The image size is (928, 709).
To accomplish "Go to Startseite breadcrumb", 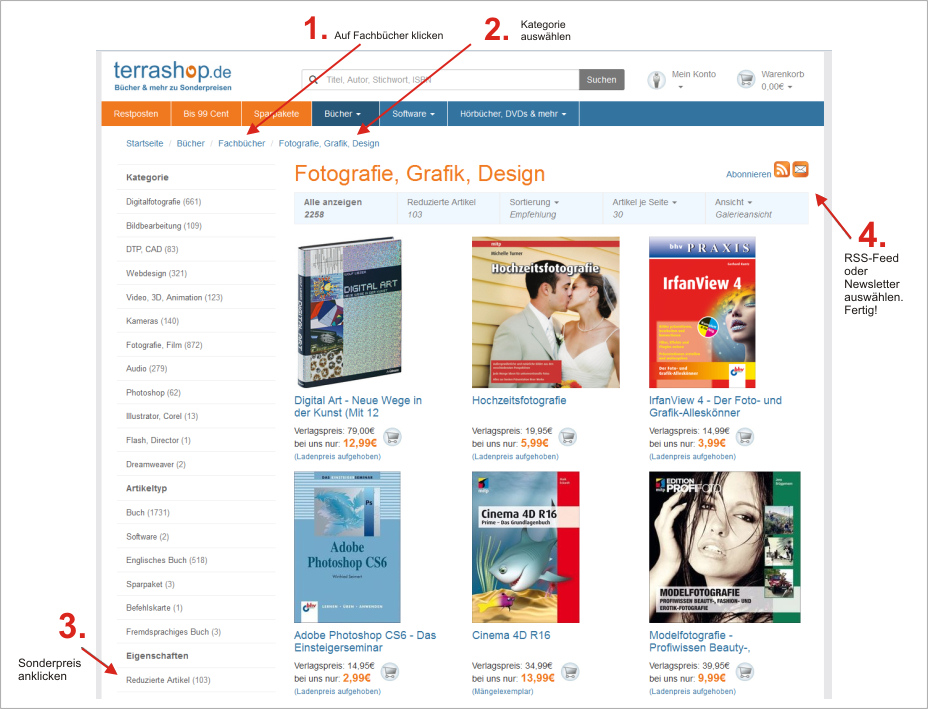I will click(x=144, y=143).
